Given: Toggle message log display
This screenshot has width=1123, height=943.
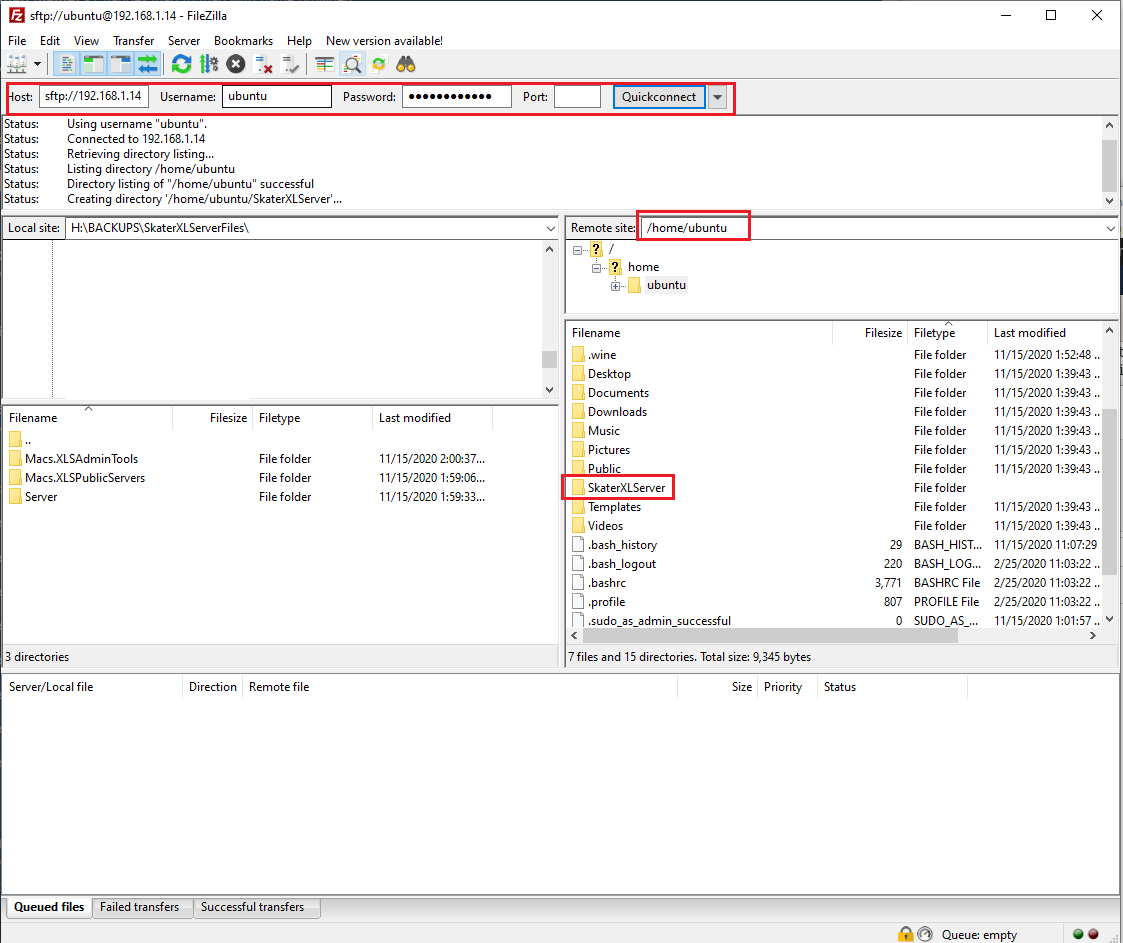Looking at the screenshot, I should 67,64.
